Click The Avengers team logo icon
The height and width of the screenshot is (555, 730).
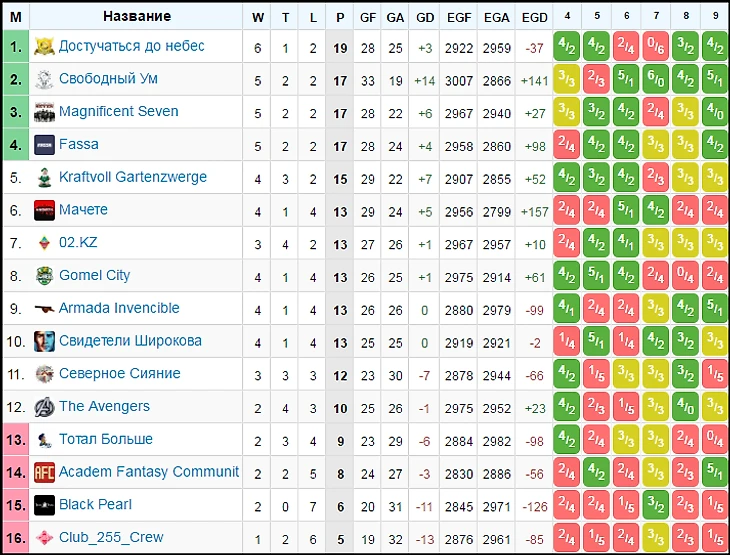pyautogui.click(x=44, y=407)
